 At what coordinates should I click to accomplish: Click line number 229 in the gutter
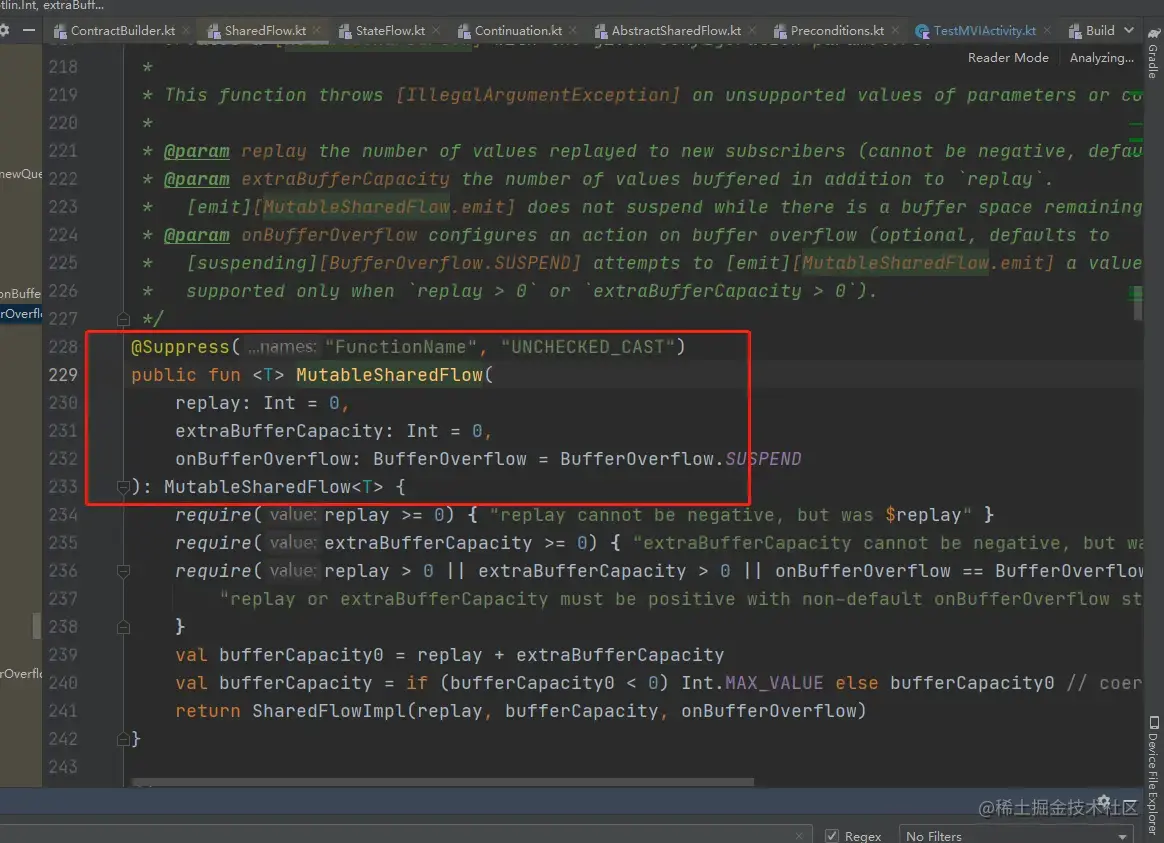point(63,374)
